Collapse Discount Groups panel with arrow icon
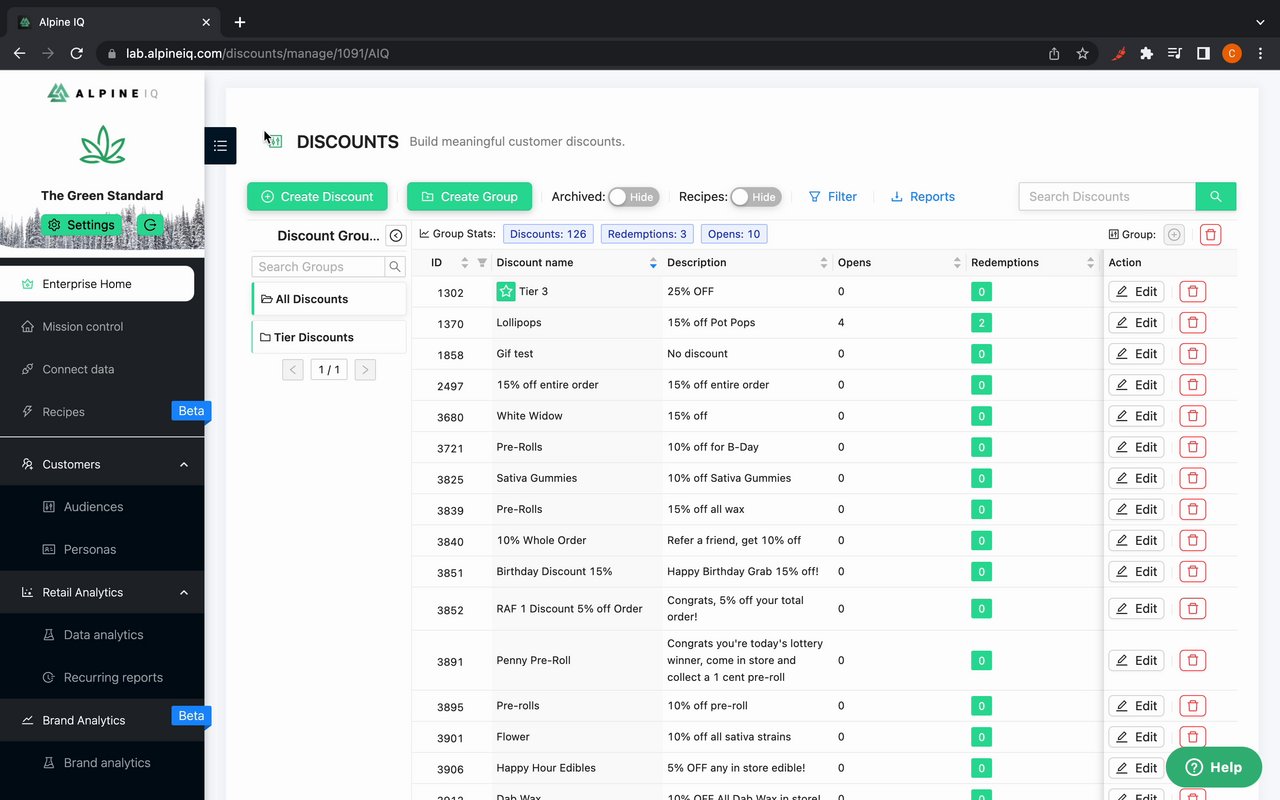The width and height of the screenshot is (1280, 800). 396,236
